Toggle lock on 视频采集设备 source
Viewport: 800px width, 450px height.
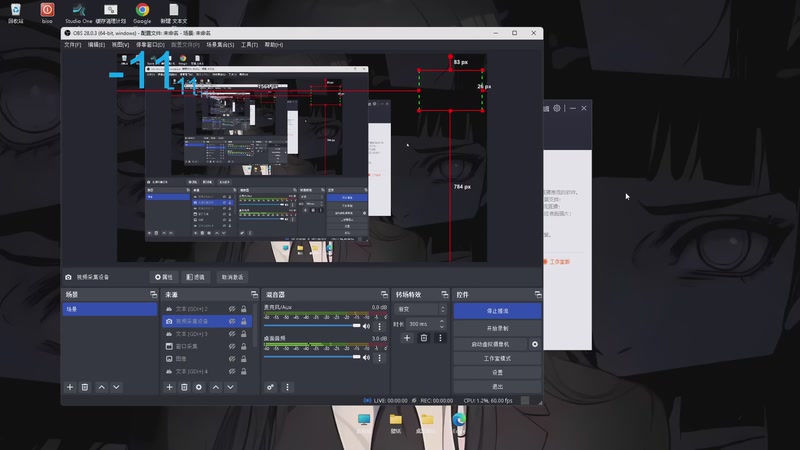pos(243,321)
